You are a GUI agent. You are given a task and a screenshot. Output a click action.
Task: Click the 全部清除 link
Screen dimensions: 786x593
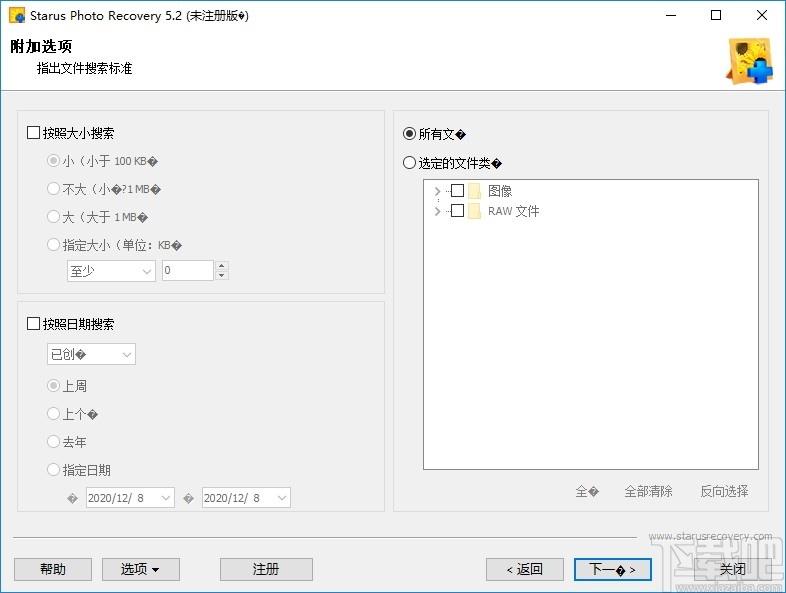(x=648, y=491)
